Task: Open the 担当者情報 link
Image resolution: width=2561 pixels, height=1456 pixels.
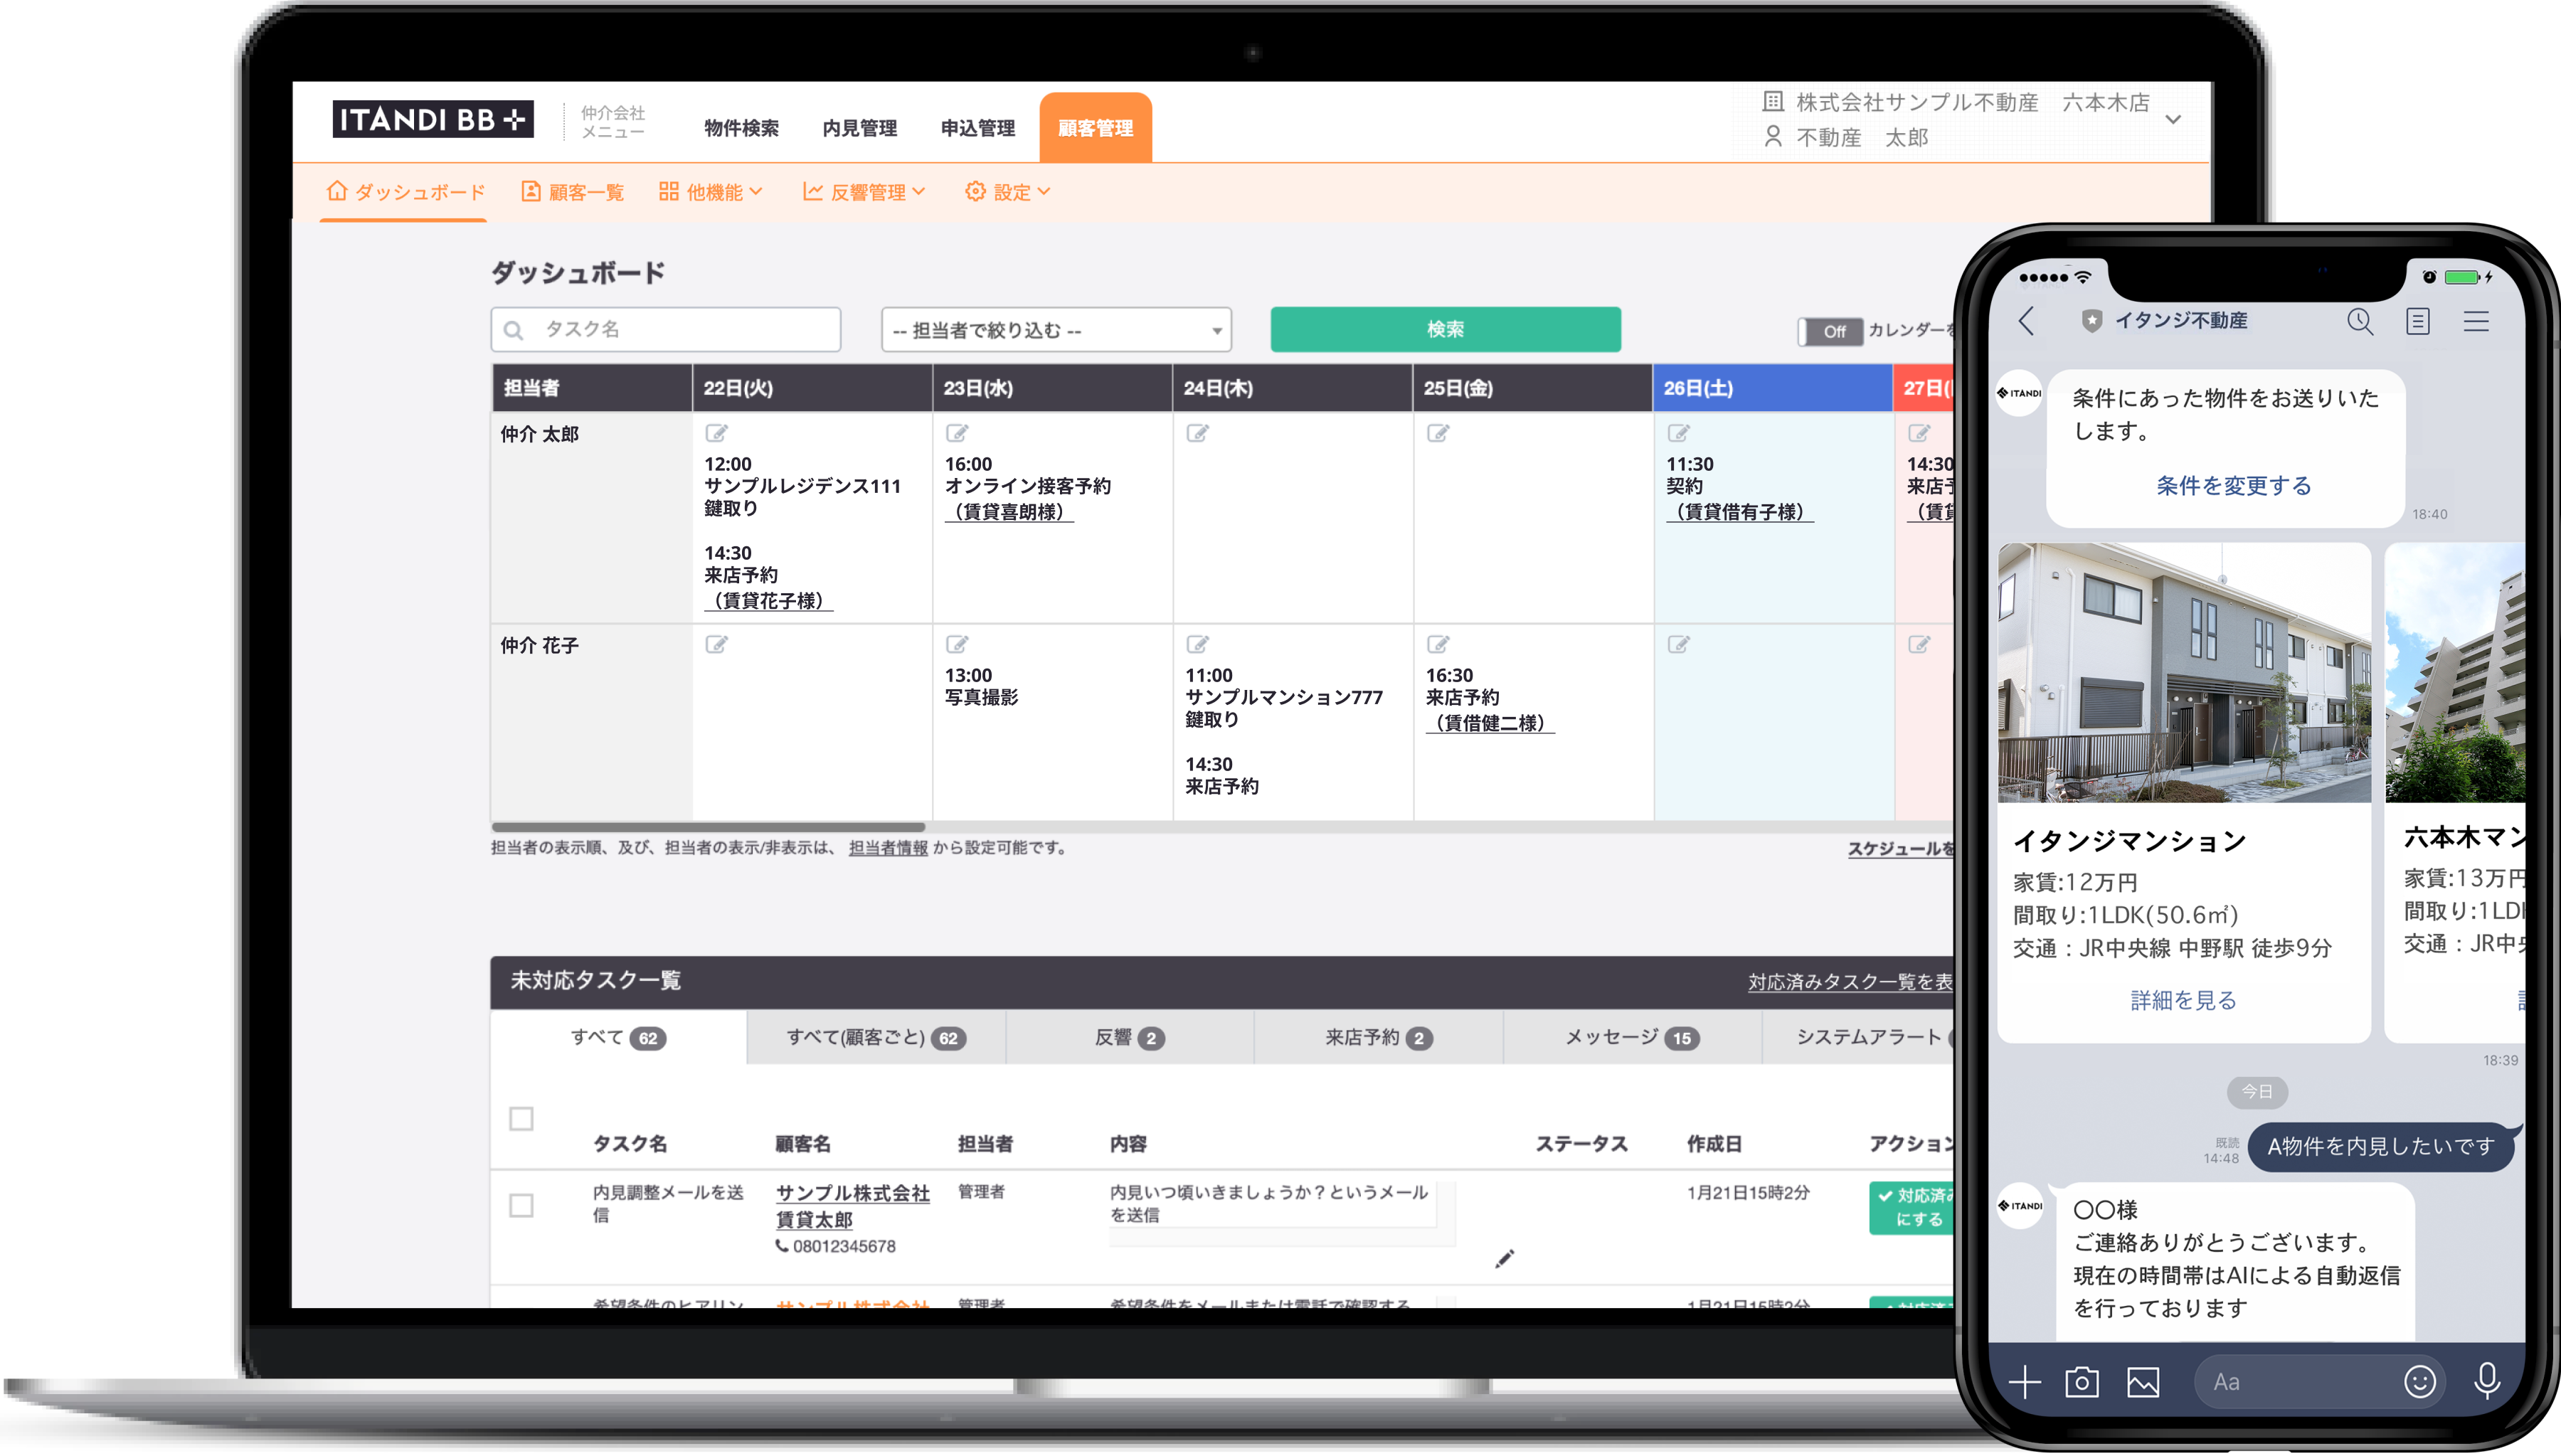Action: (887, 848)
